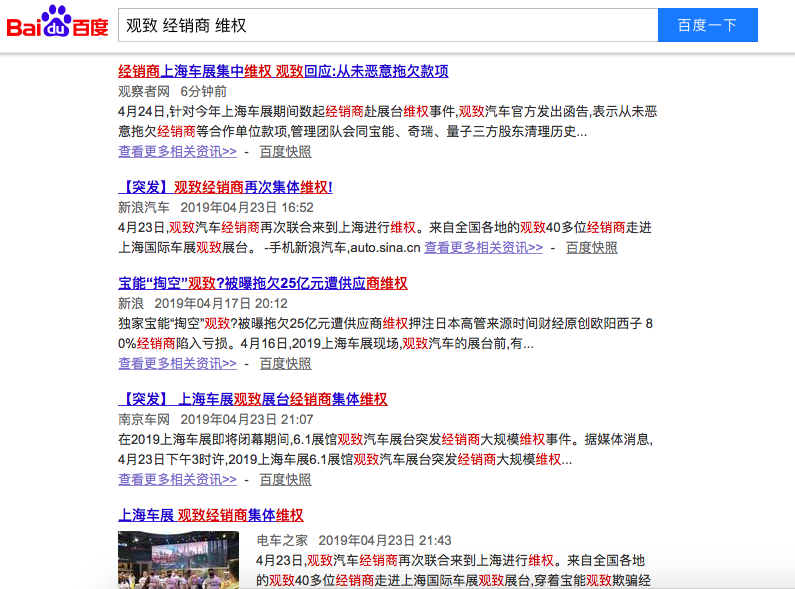Click the 百度一下 search button

(708, 25)
